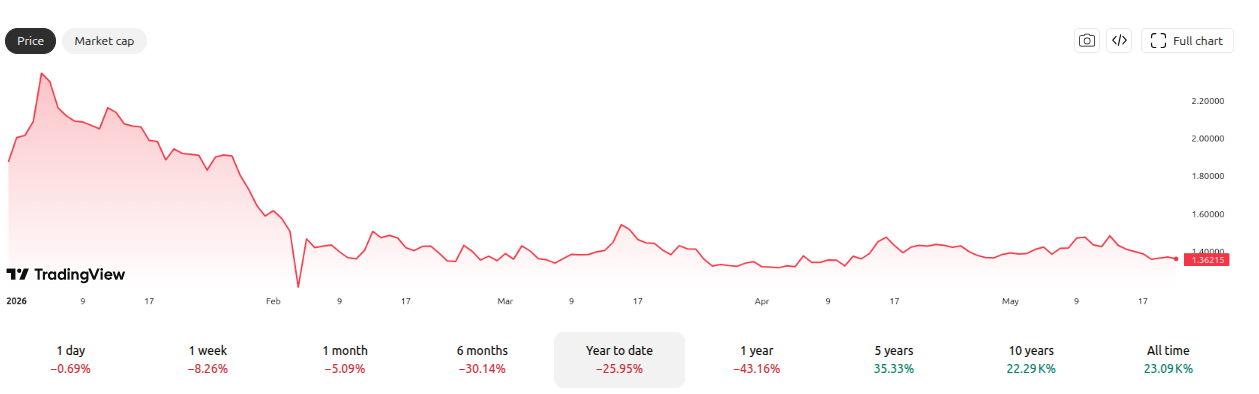Click the 1.36215 current price label
Viewport: 1259px width, 394px height.
coord(1208,259)
